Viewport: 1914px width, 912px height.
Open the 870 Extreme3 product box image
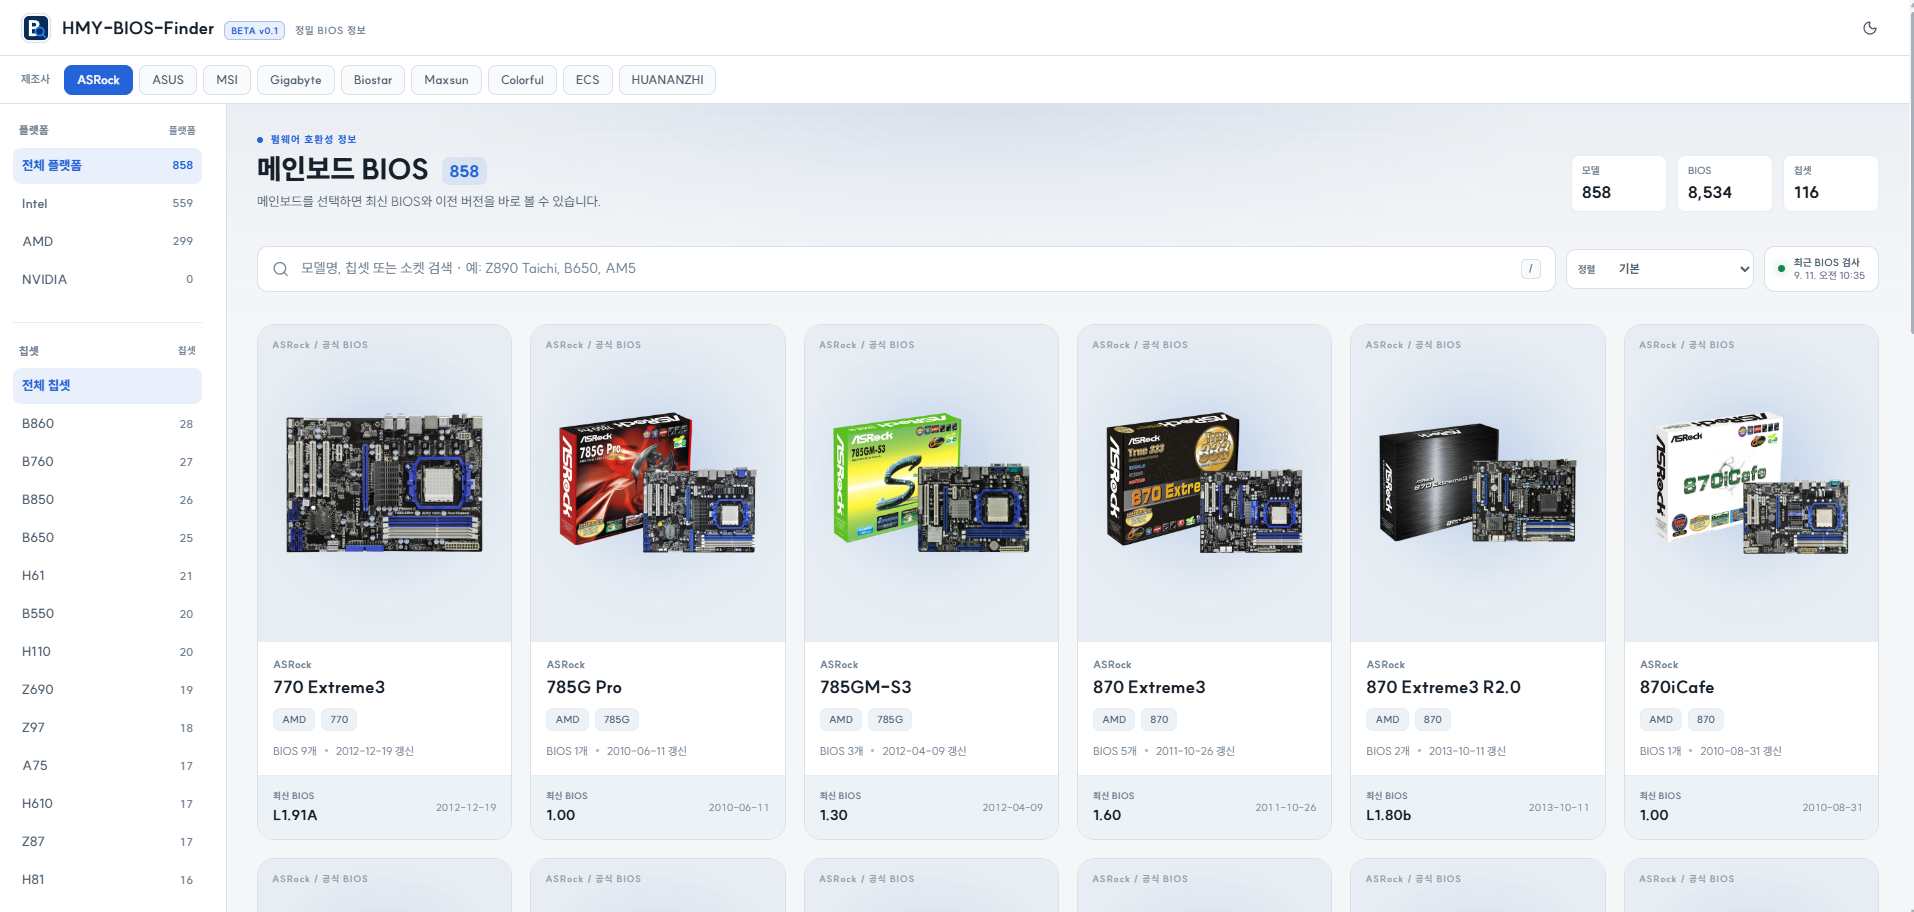[1204, 484]
